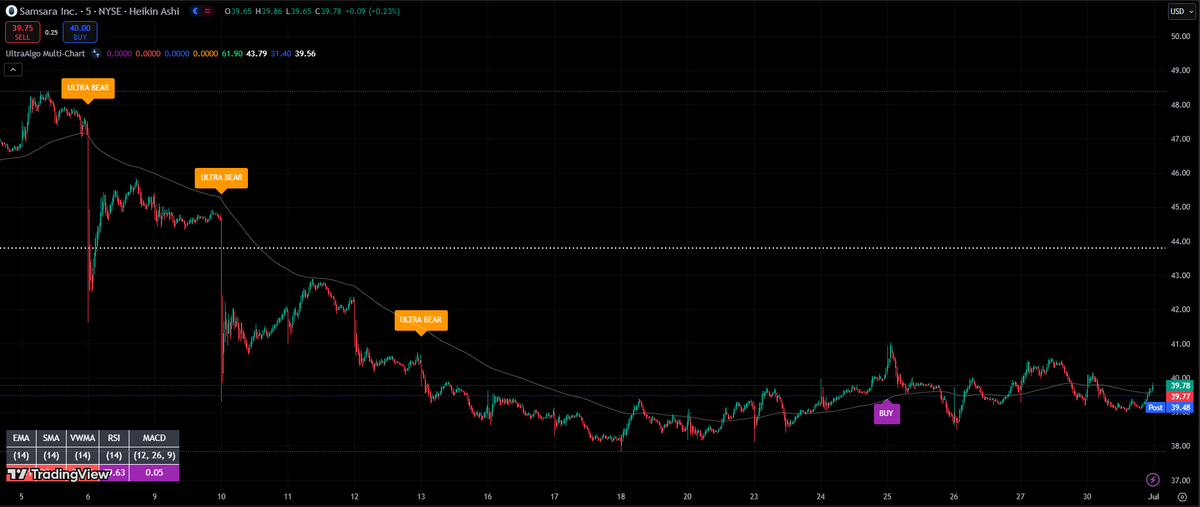This screenshot has height=507, width=1200.
Task: Open chart settings hexagon gear icon
Action: (x=1183, y=495)
